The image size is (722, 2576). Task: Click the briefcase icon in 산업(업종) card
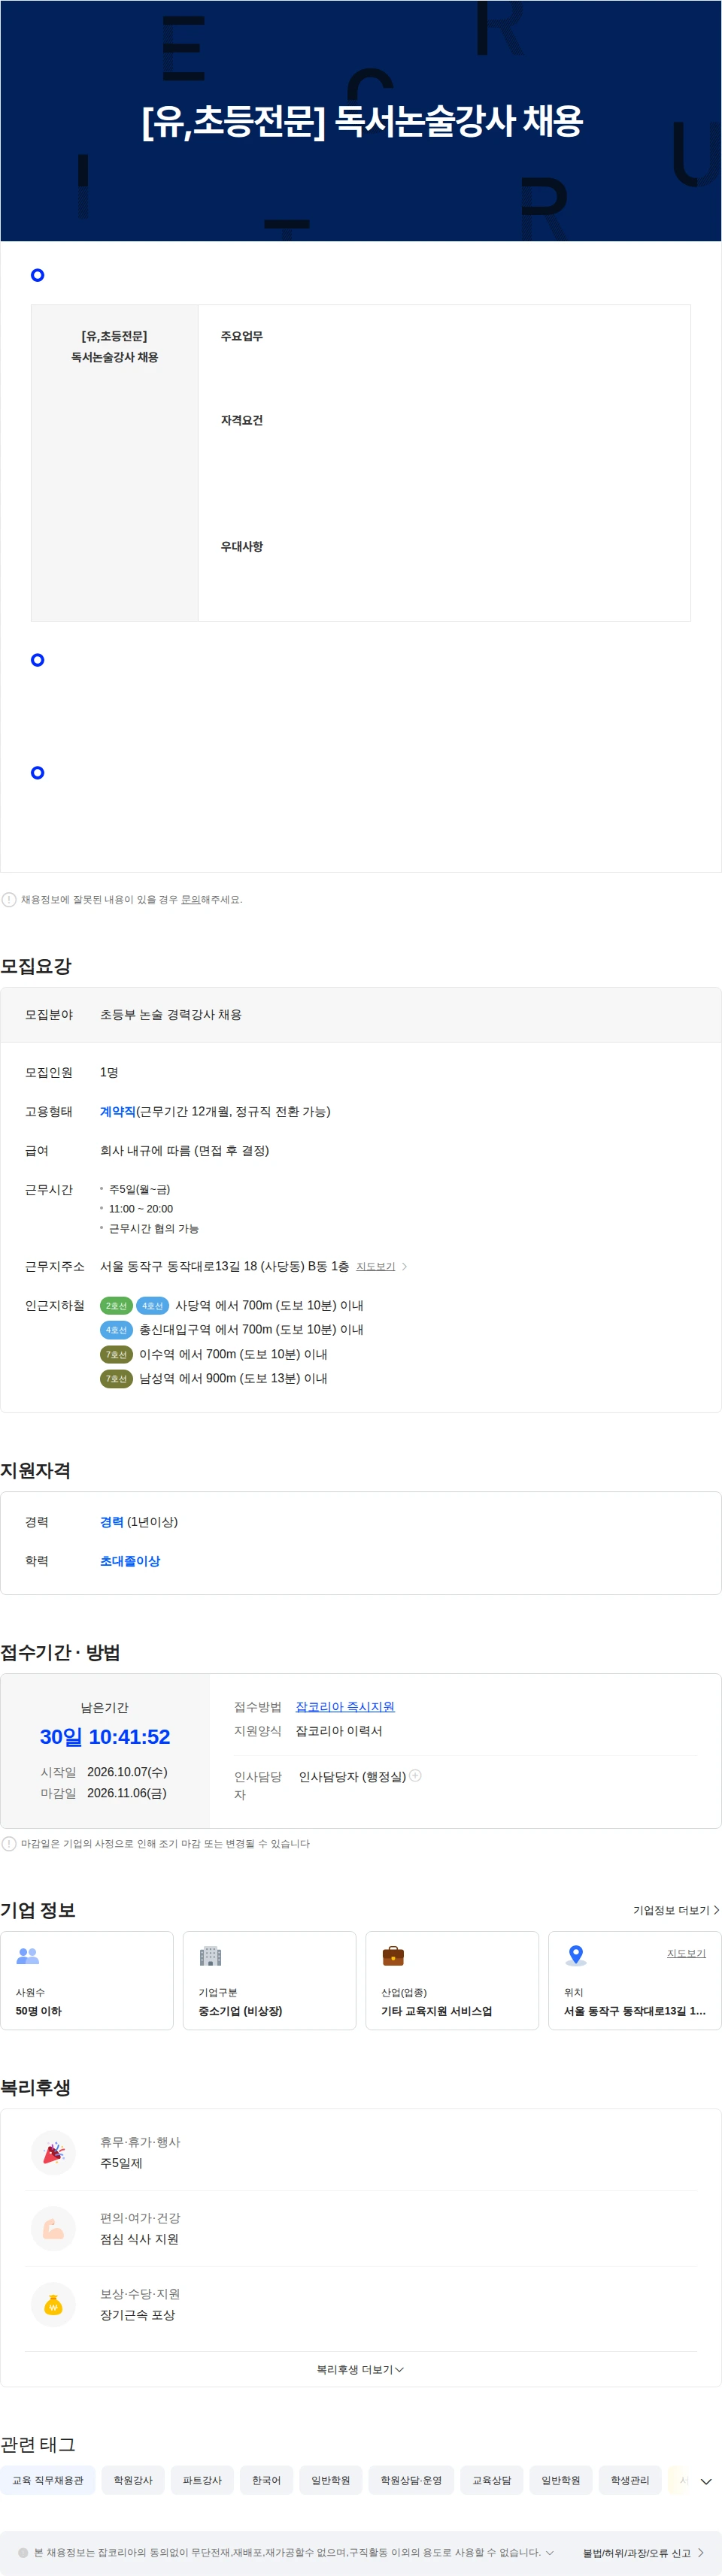point(393,1955)
